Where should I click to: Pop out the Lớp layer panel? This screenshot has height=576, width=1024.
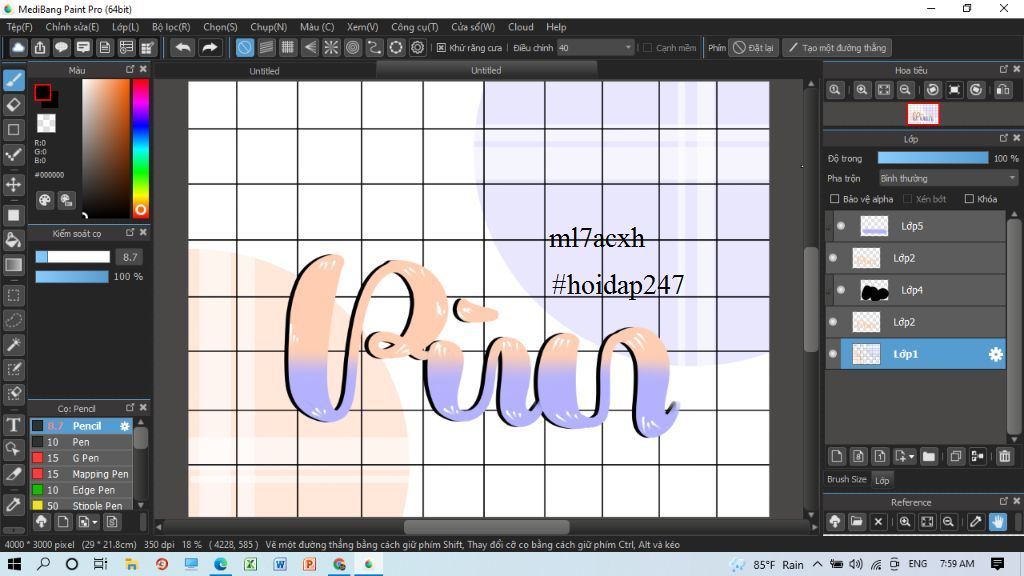(1004, 138)
